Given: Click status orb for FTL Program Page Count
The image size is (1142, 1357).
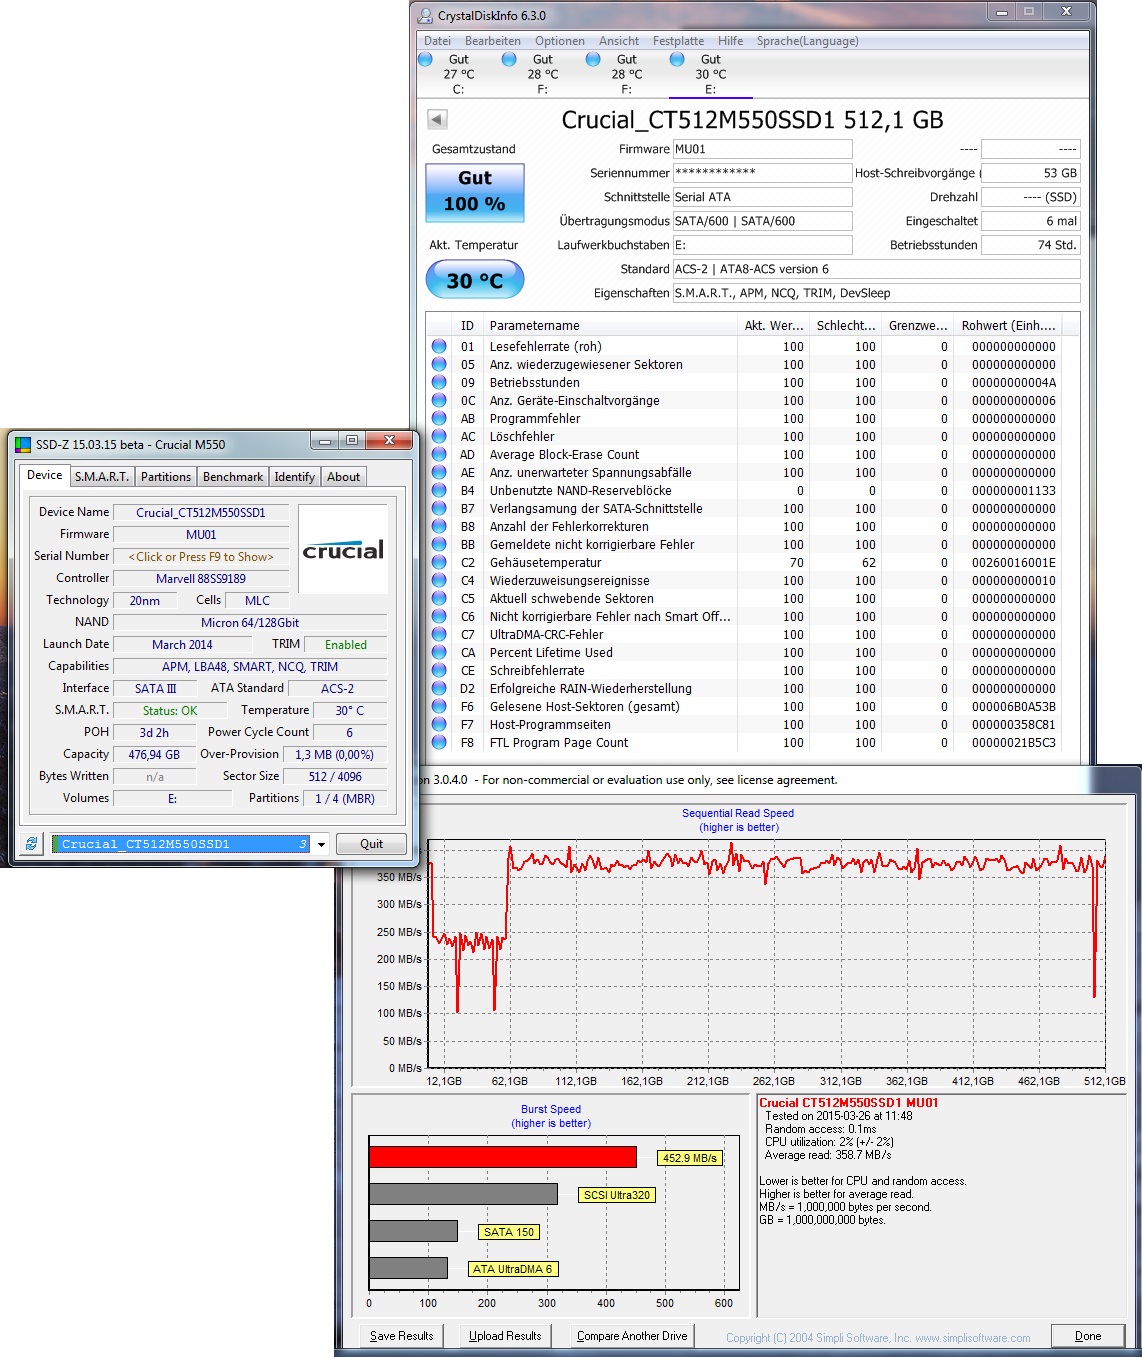Looking at the screenshot, I should click(439, 743).
